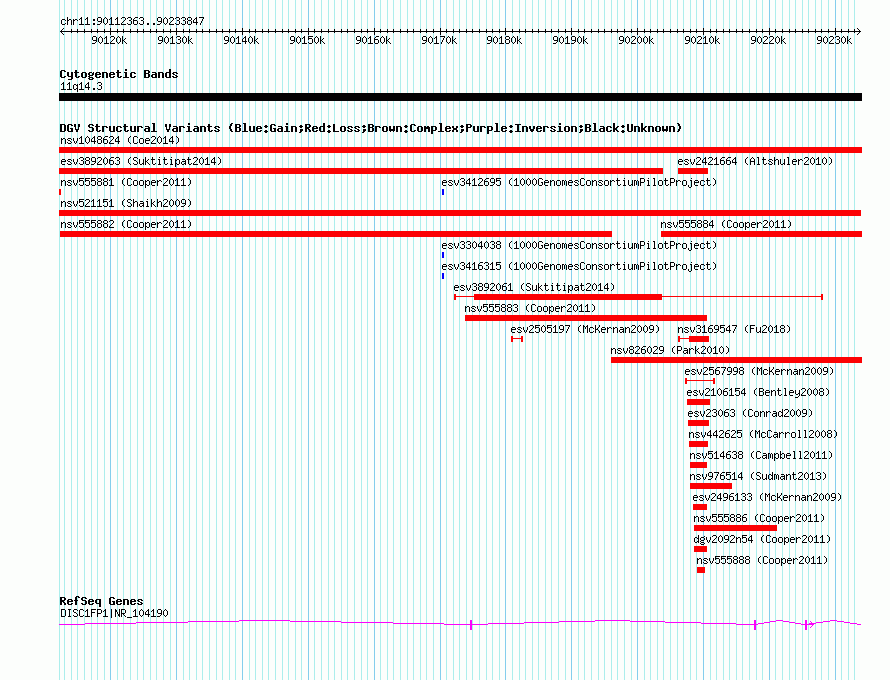The height and width of the screenshot is (680, 890).
Task: Click the magenta DISC1FP1 exon arrow marker
Action: (x=809, y=624)
